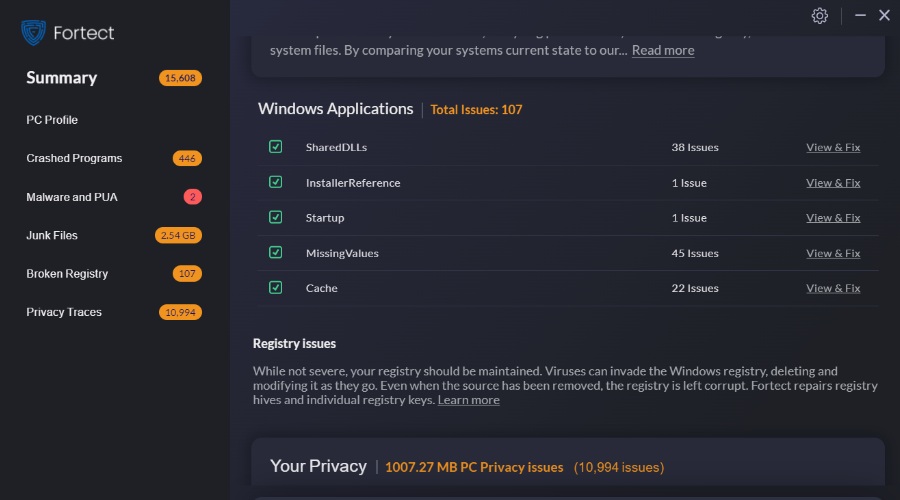Click the red 2 malware badge
900x500 pixels.
[193, 197]
